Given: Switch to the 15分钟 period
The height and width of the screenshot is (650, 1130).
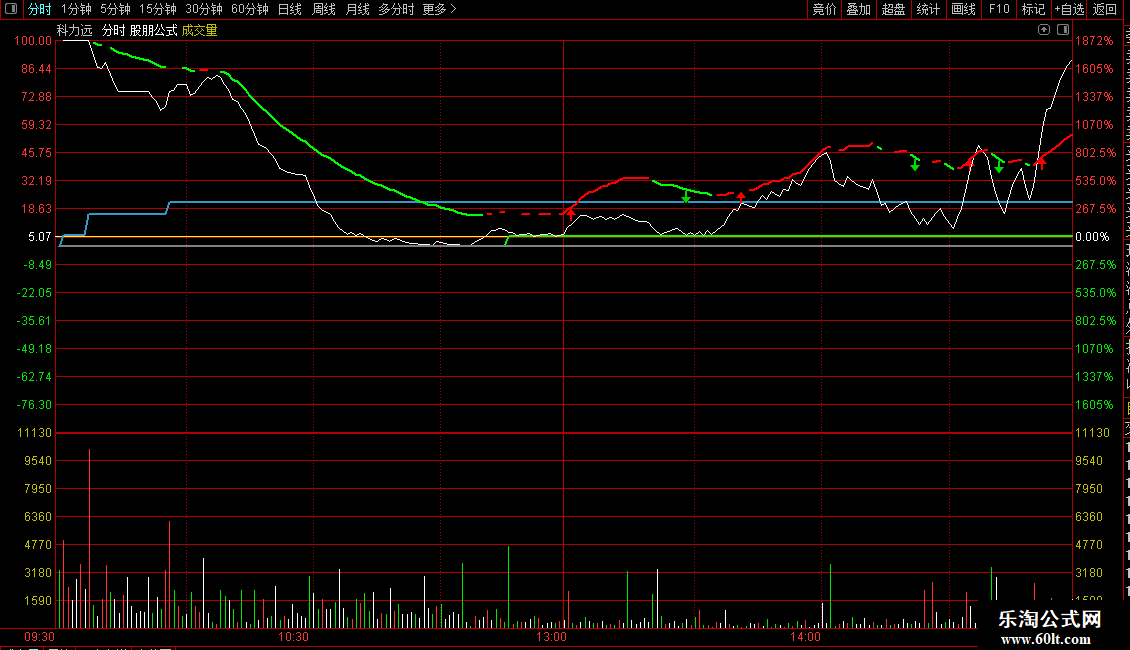Looking at the screenshot, I should pos(158,9).
